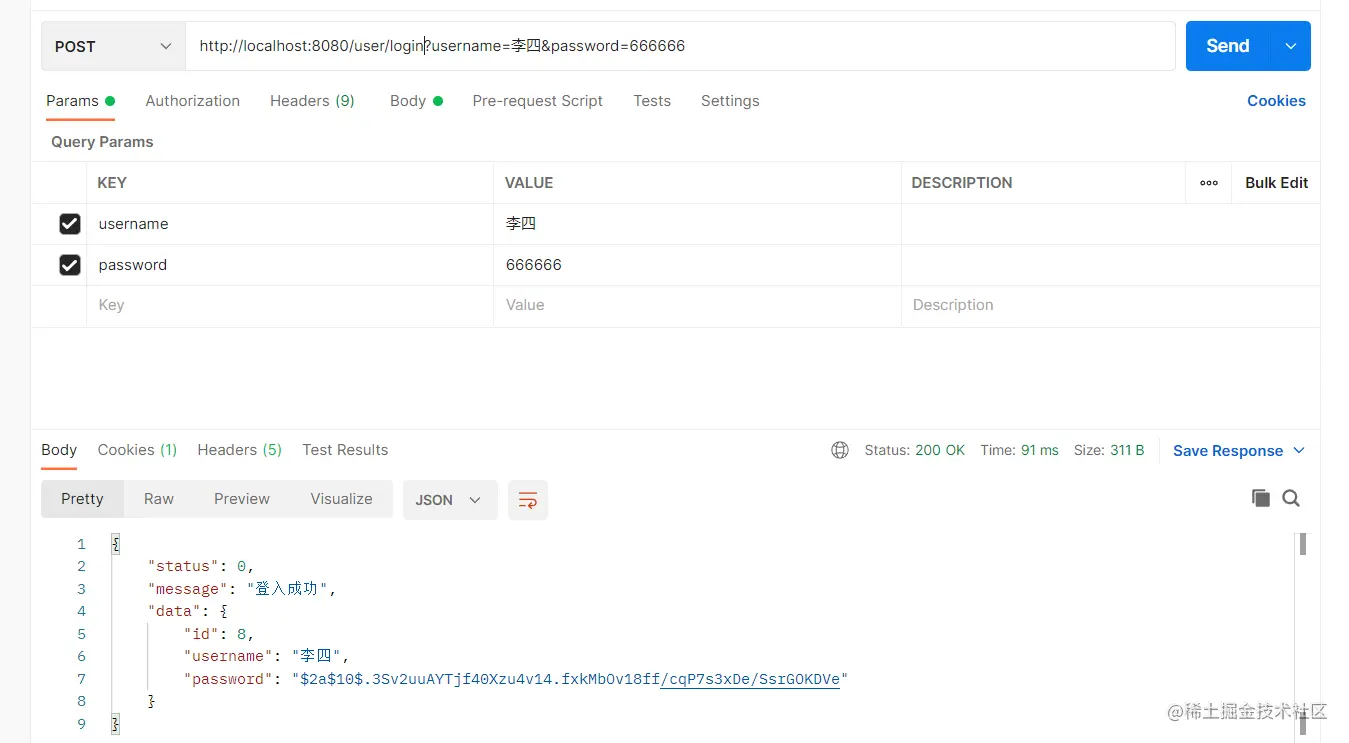
Task: Click Bulk Edit
Action: pos(1276,183)
